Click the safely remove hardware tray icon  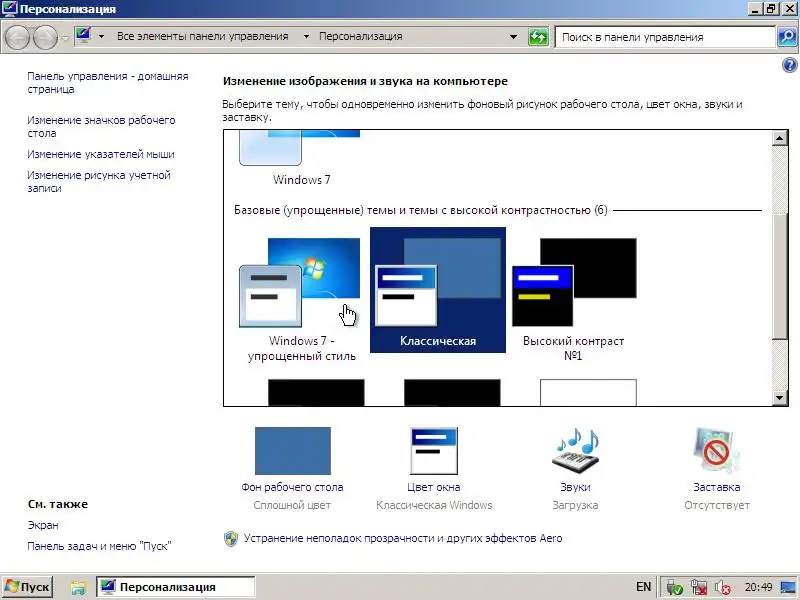[674, 588]
